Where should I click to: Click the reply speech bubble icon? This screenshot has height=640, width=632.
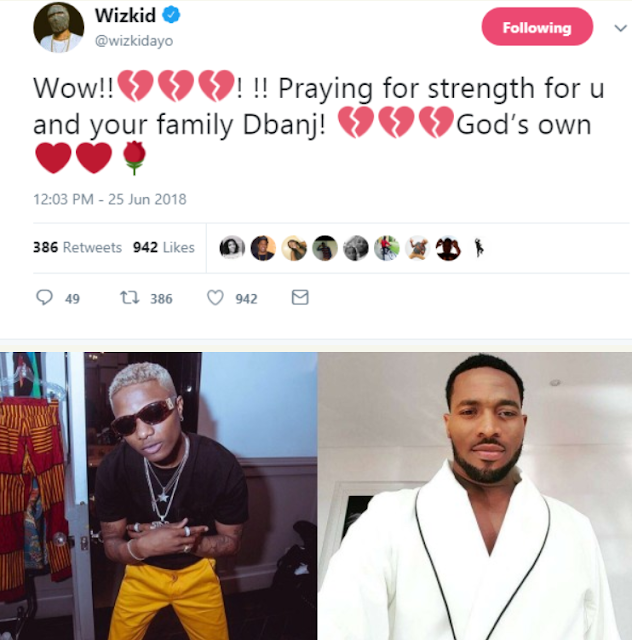click(x=44, y=298)
